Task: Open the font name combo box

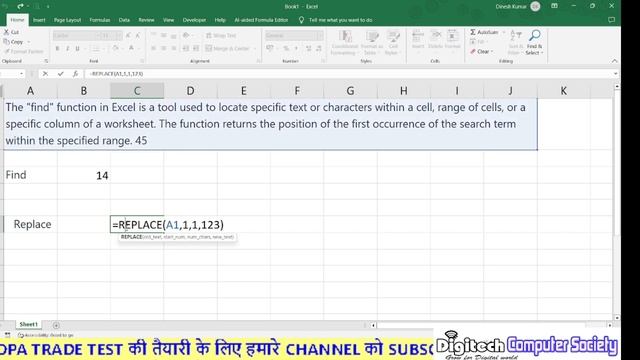Action: (x=76, y=36)
